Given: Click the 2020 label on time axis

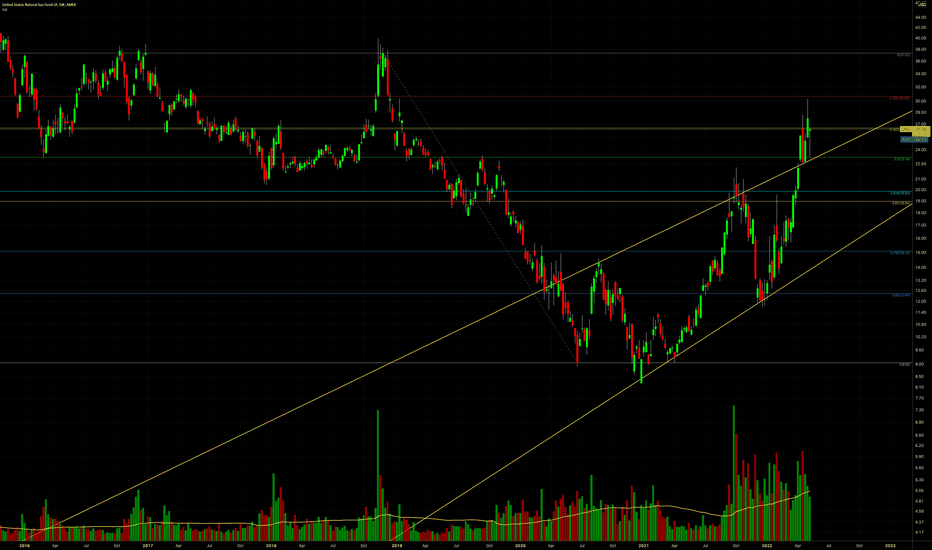Looking at the screenshot, I should point(520,545).
